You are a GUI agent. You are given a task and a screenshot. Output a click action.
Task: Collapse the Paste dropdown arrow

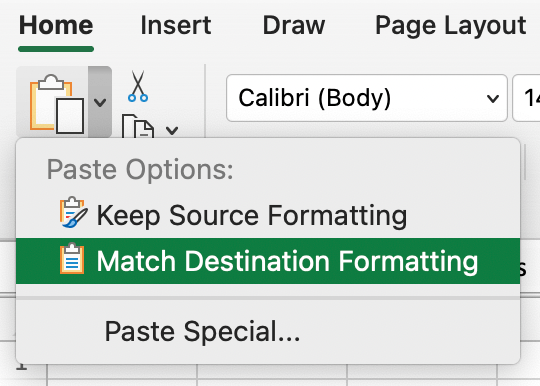click(x=100, y=102)
